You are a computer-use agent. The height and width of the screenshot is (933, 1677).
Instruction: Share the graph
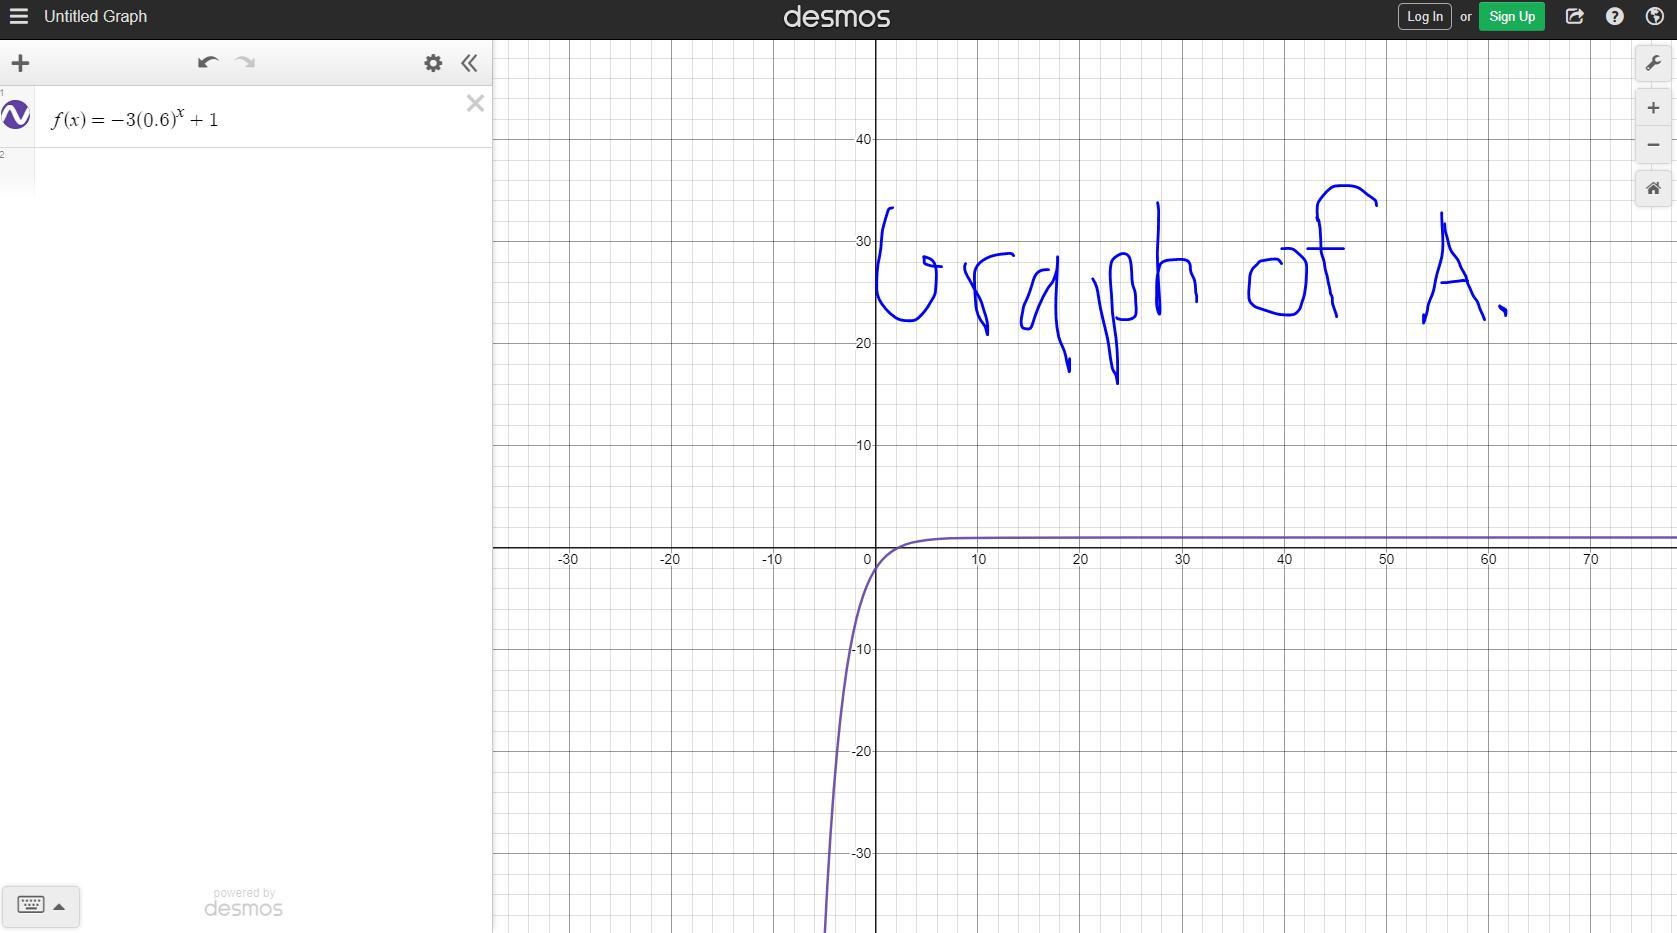coord(1574,16)
